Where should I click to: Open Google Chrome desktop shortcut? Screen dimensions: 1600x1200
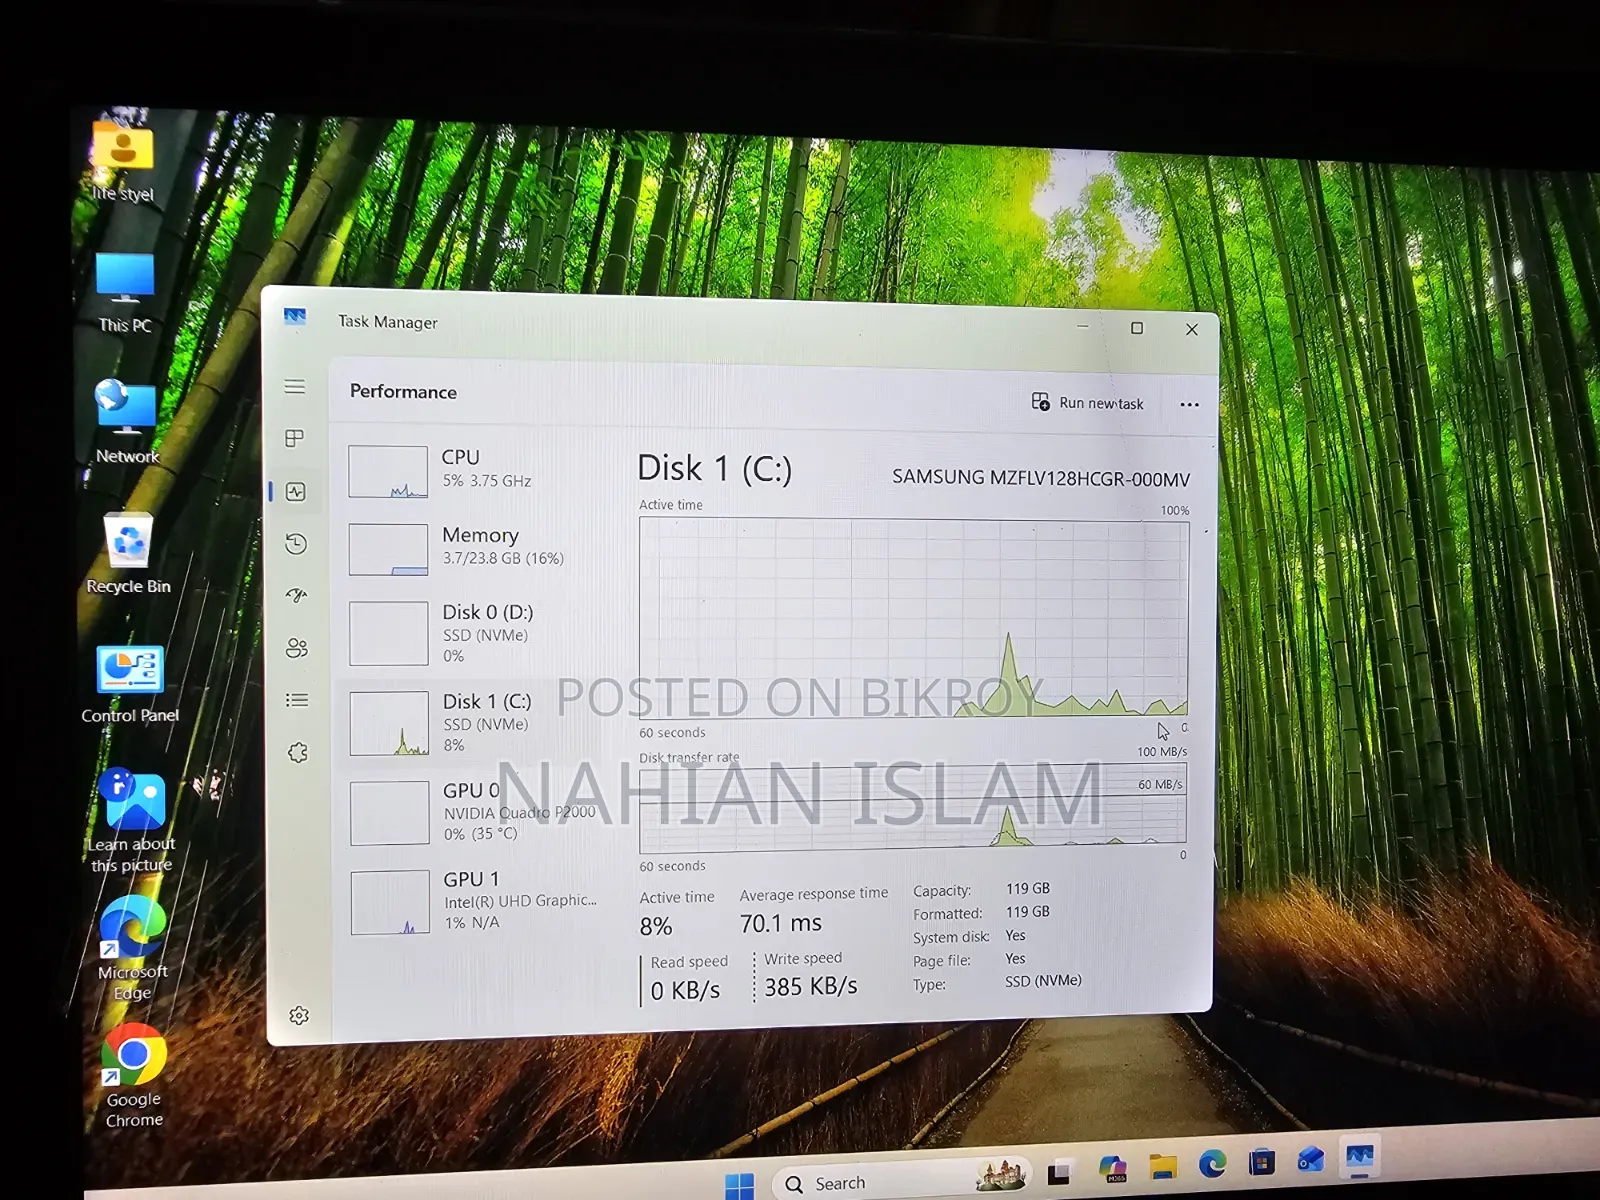134,1075
